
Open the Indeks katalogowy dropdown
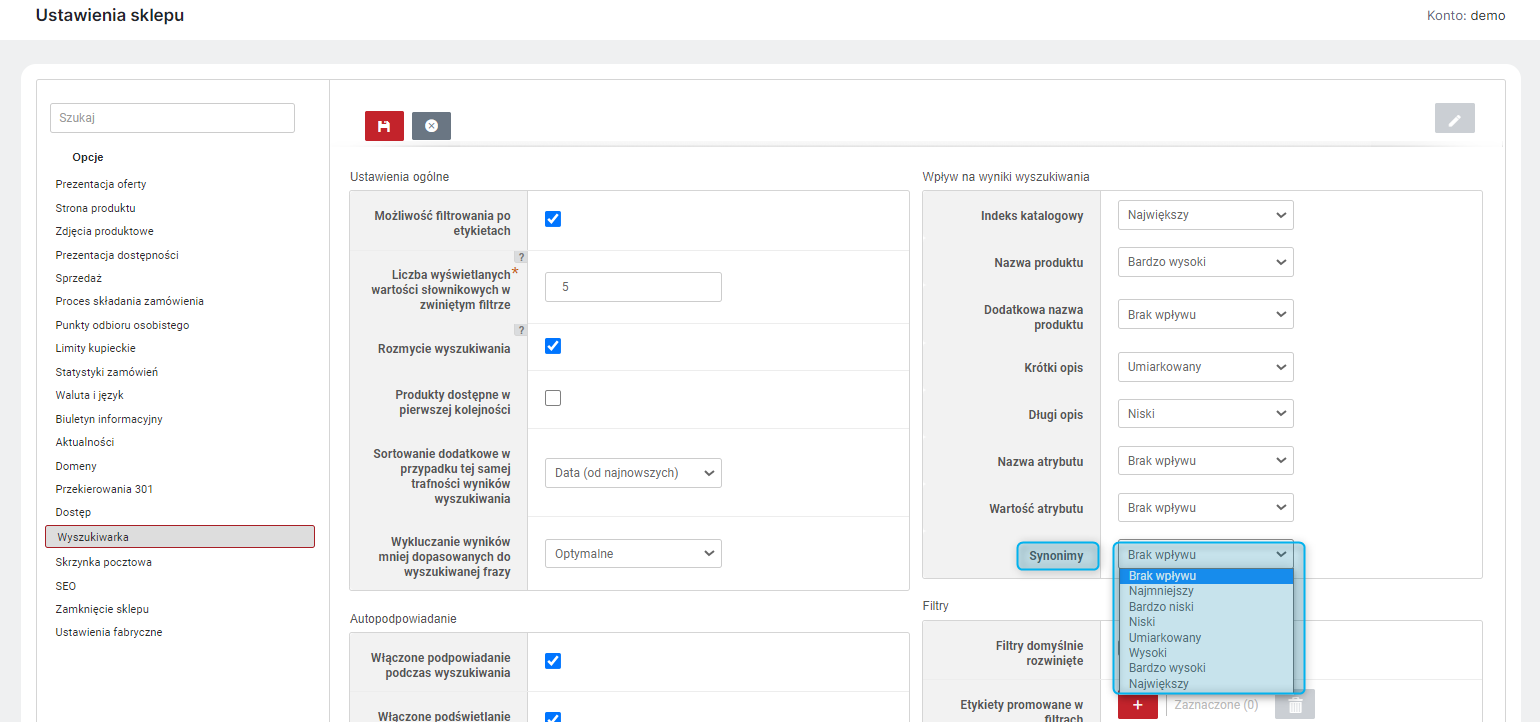(x=1206, y=215)
